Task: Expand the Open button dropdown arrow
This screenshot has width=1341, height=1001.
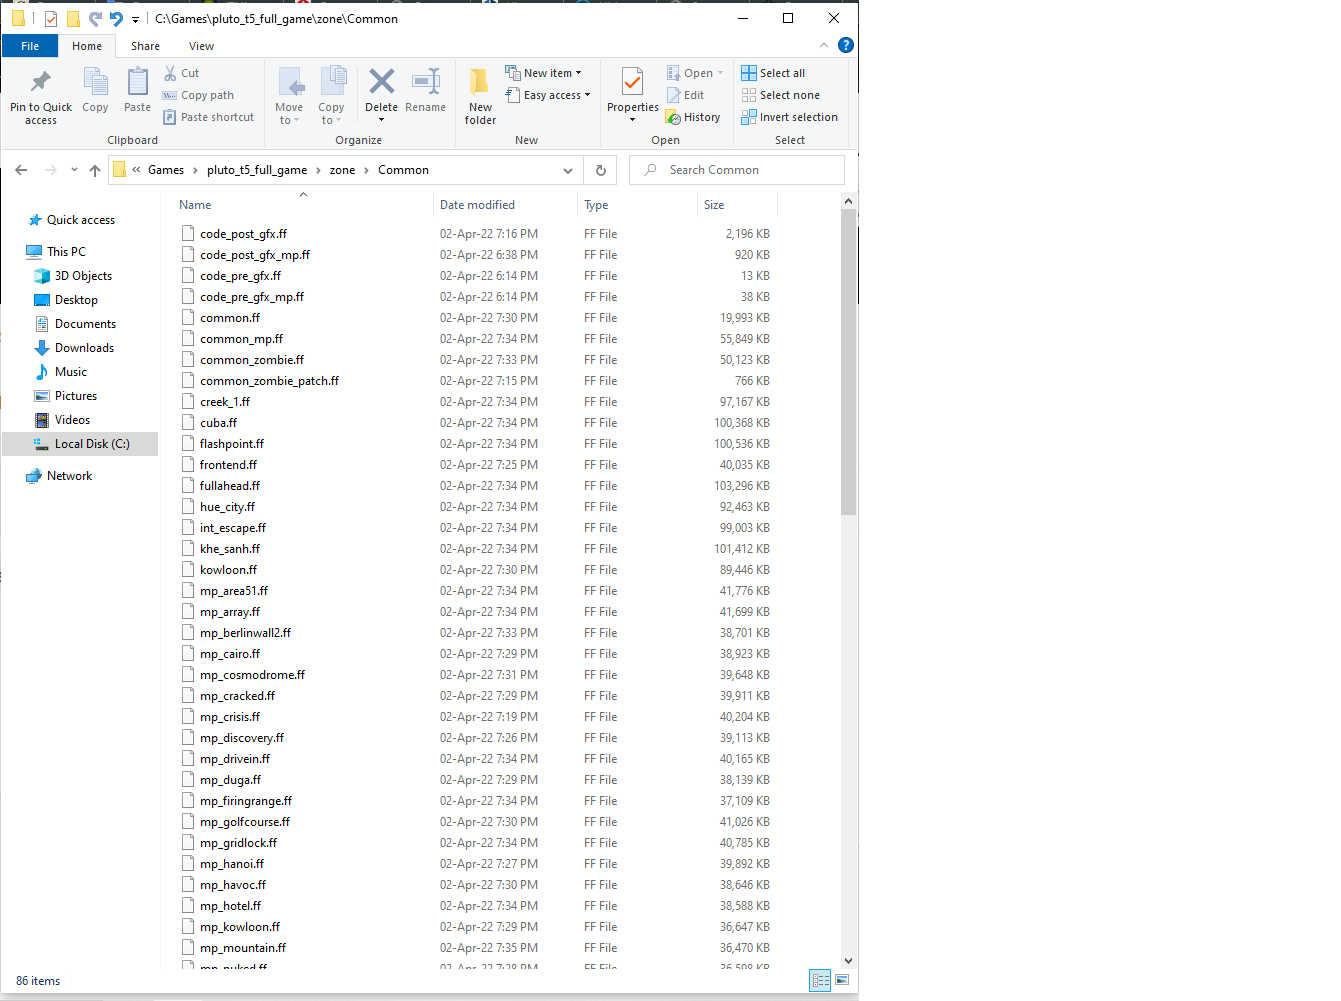Action: (720, 73)
